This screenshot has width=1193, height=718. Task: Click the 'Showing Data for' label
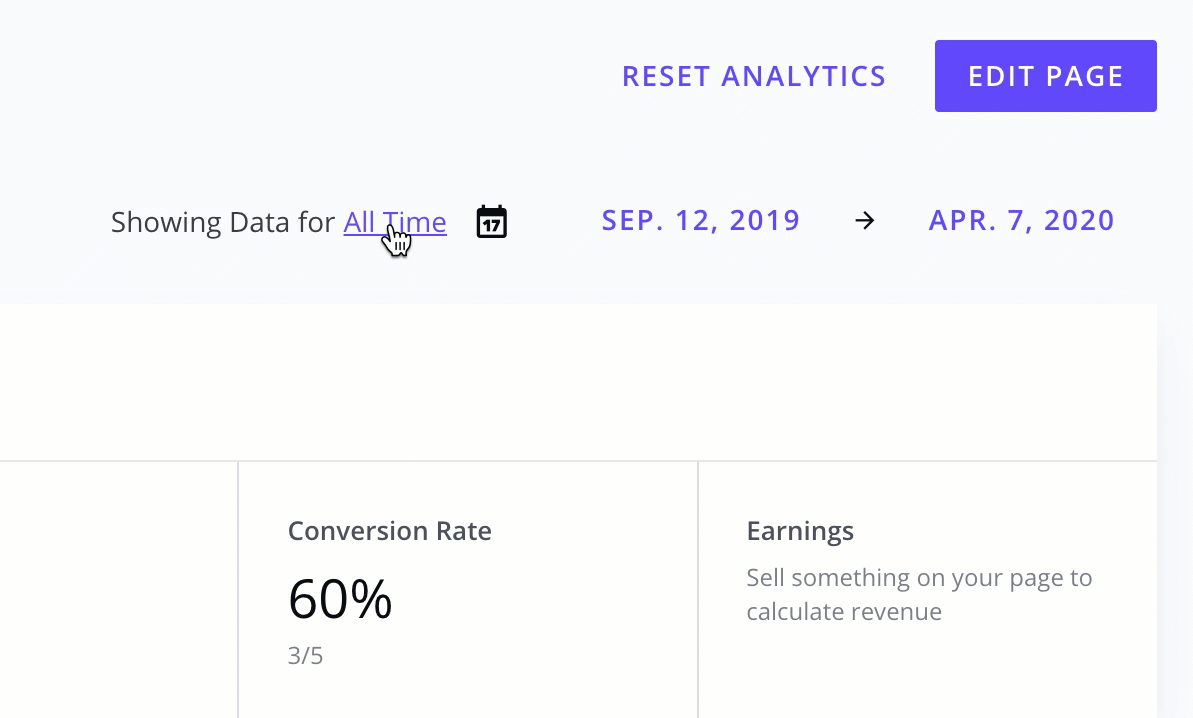(223, 222)
